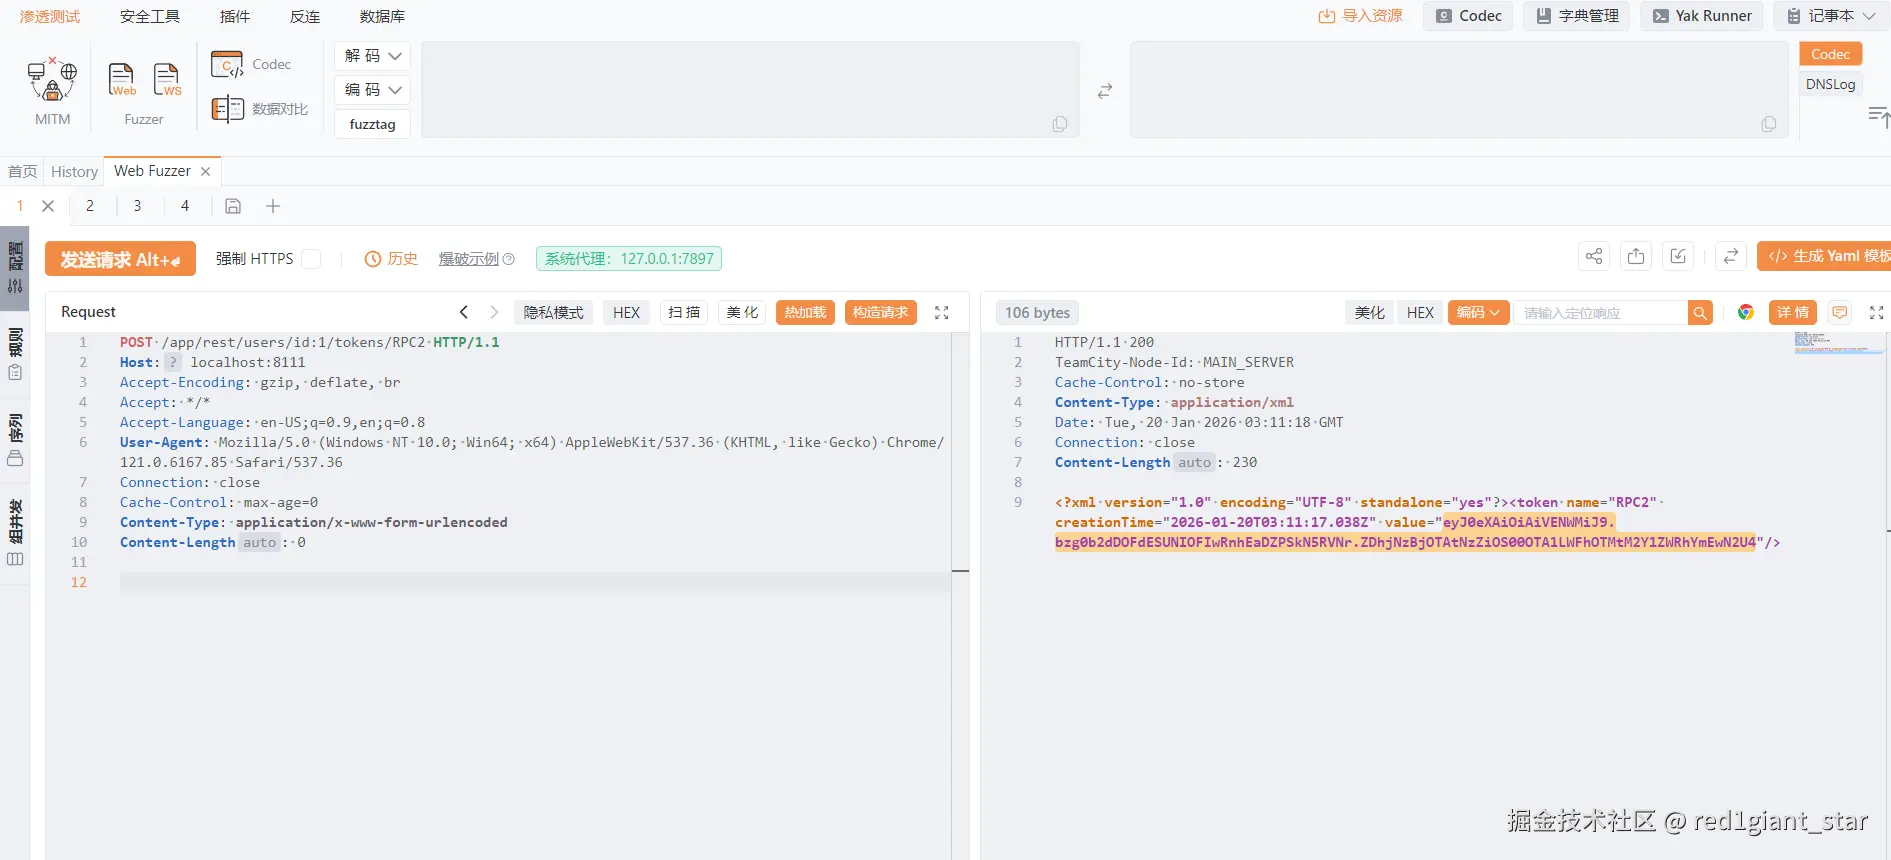This screenshot has height=860, width=1891.
Task: Open the 编码 encode dropdown in toolbar
Action: pos(373,90)
